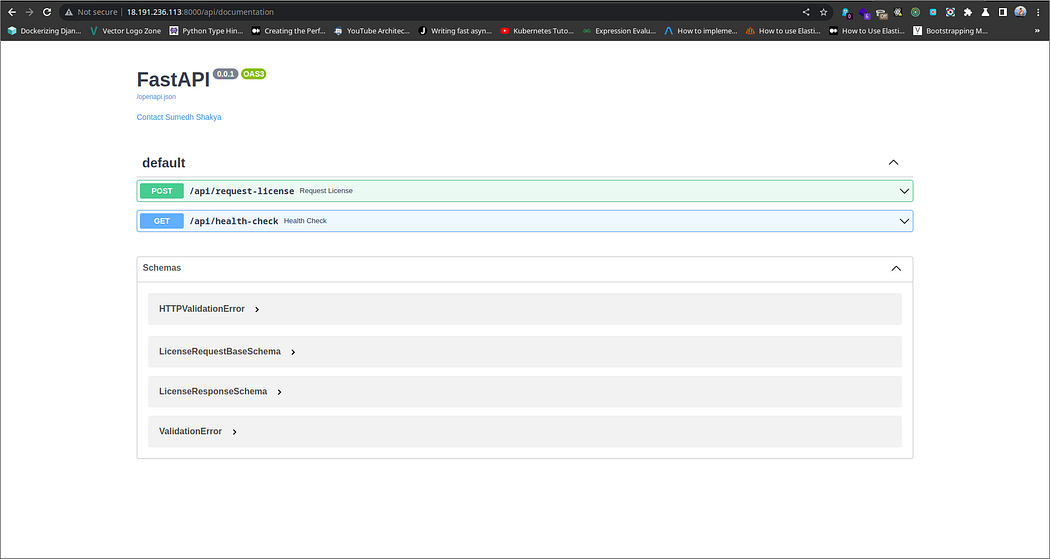Open the Expression Evalu... bookmark
This screenshot has width=1050, height=559.
tap(619, 31)
